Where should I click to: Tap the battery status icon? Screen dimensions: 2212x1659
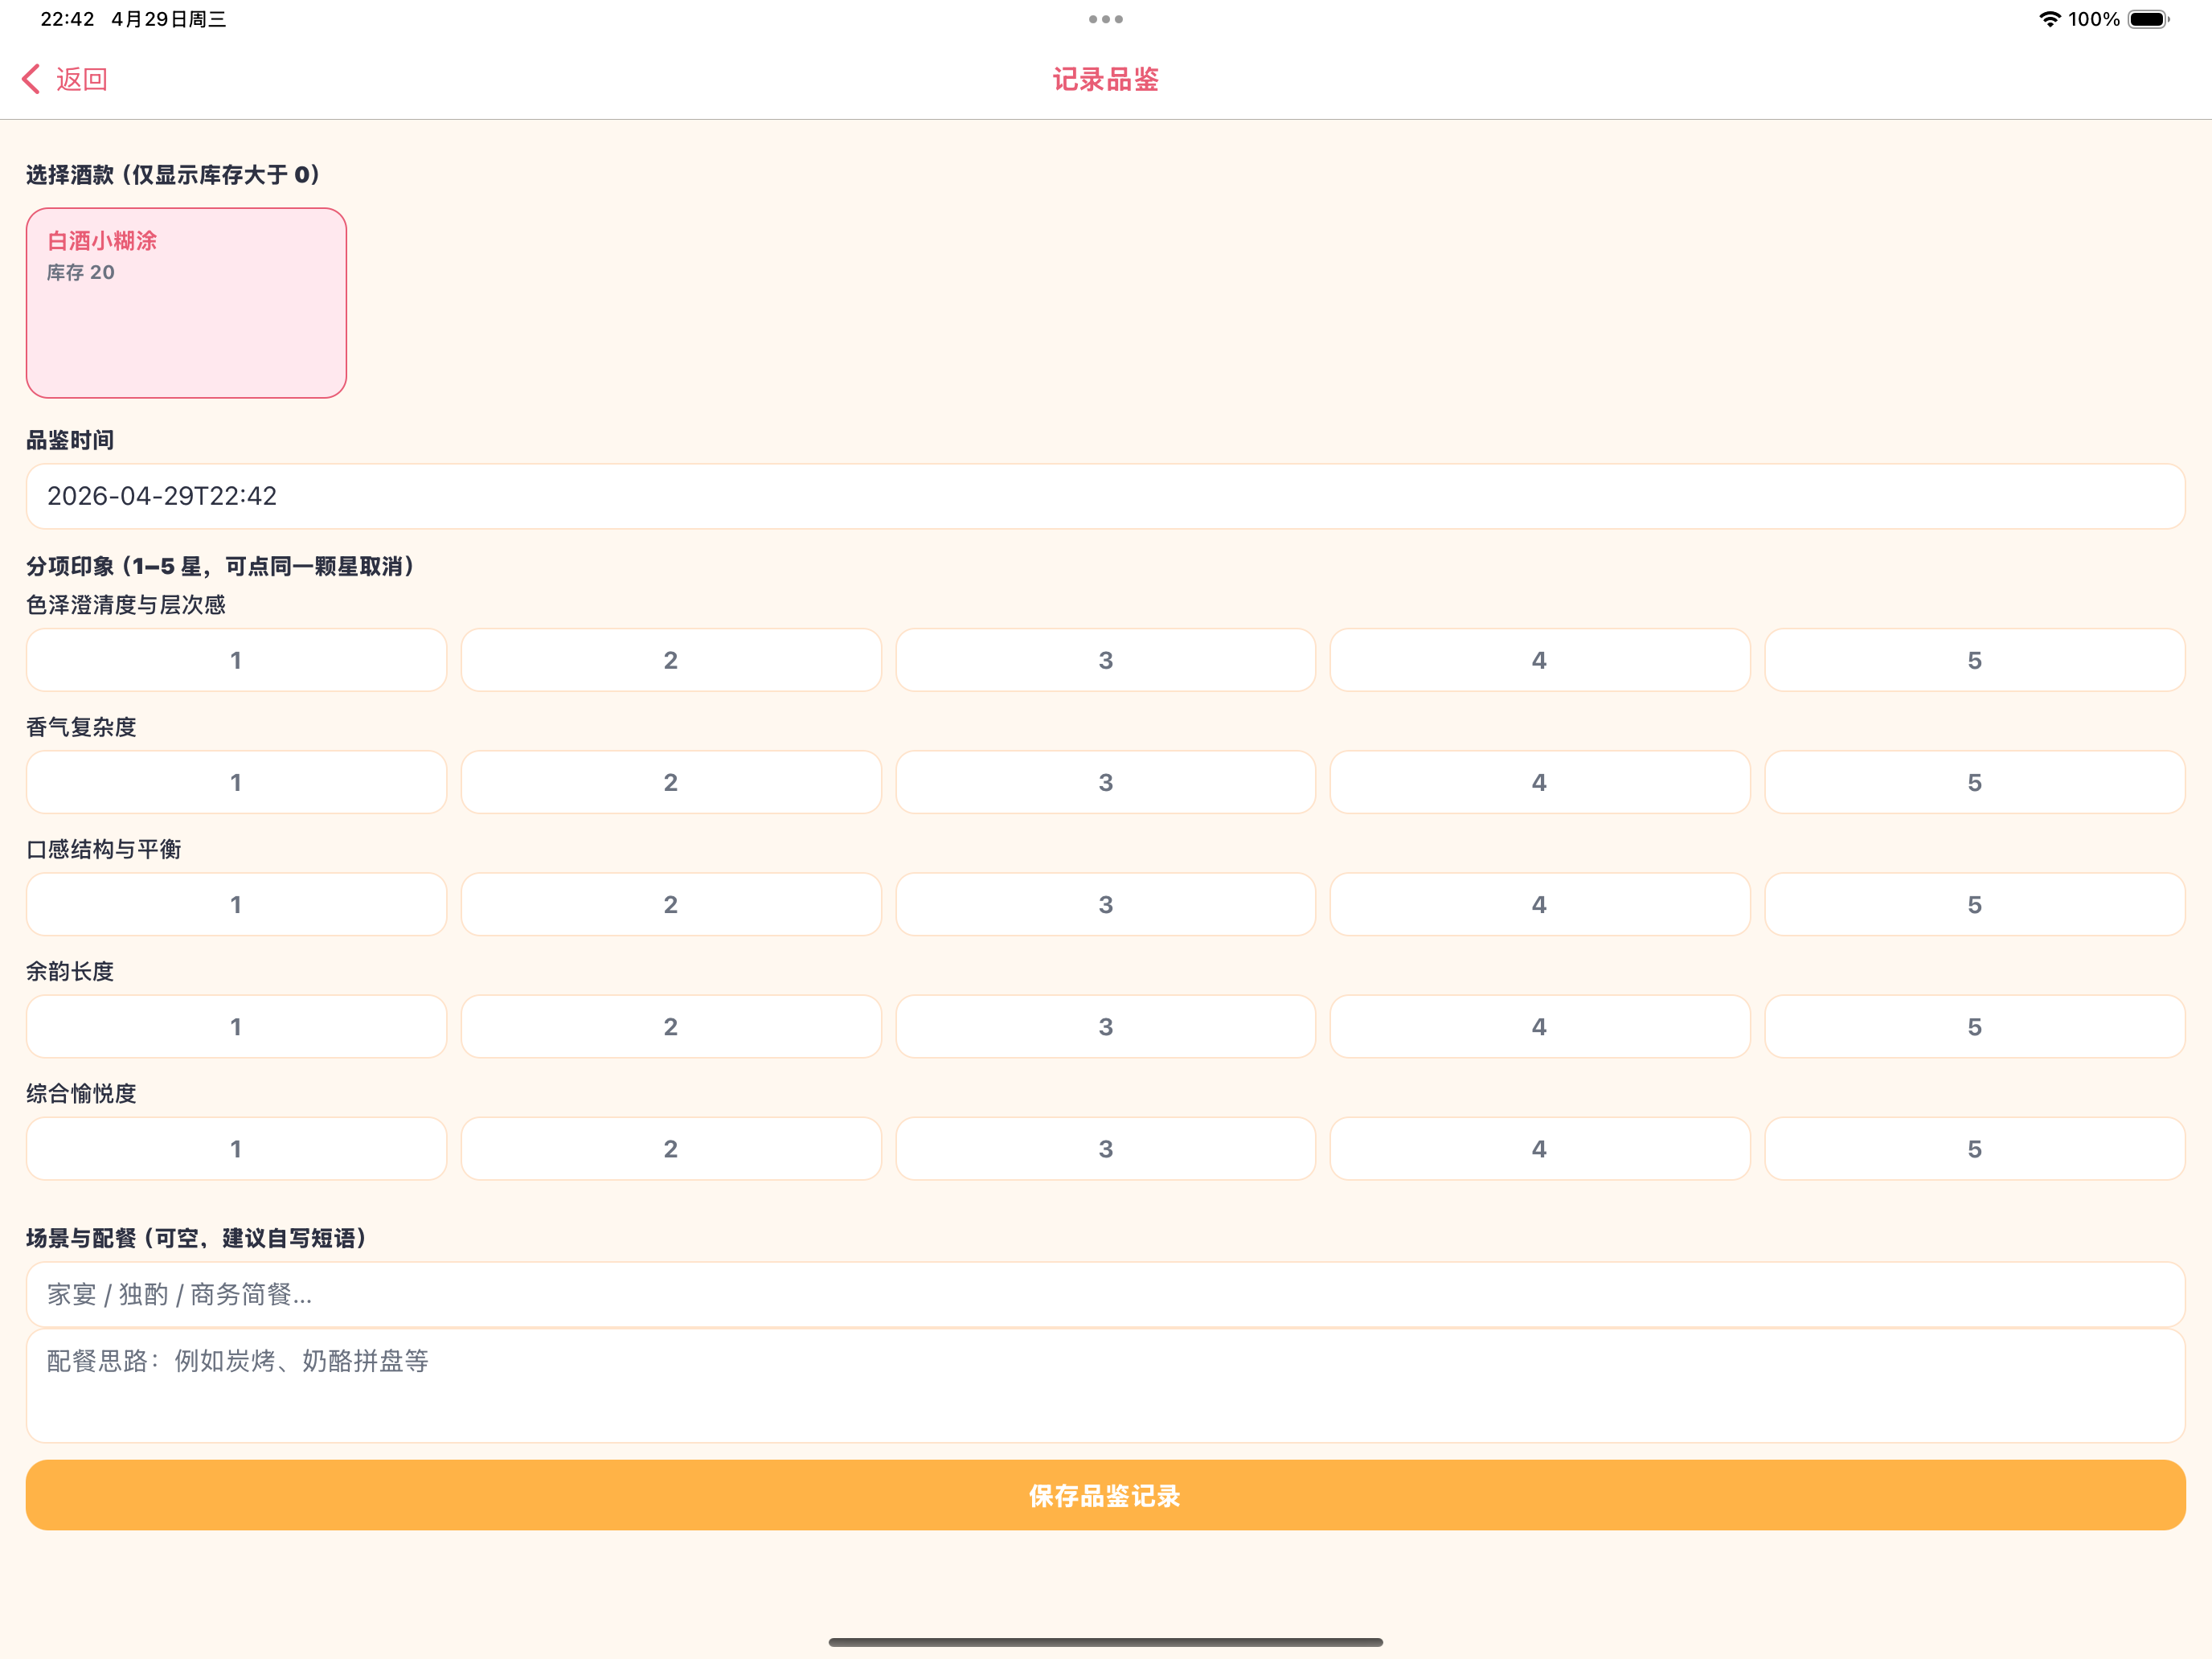(x=2148, y=19)
